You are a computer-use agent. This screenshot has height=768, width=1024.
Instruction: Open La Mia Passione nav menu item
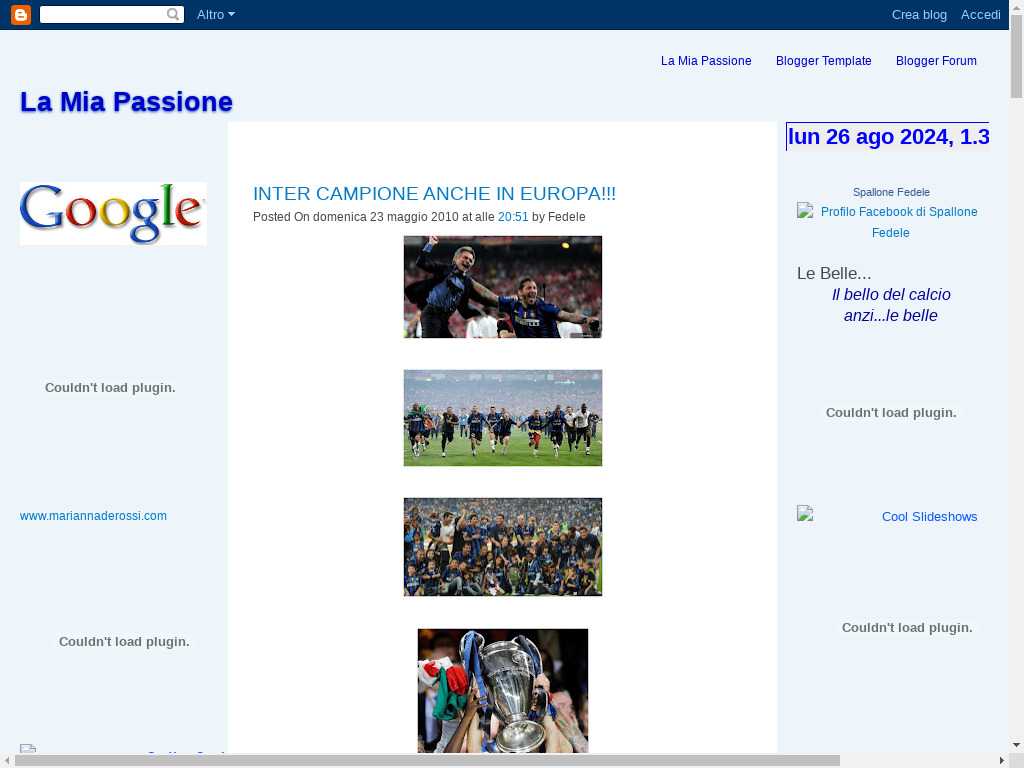pos(706,61)
